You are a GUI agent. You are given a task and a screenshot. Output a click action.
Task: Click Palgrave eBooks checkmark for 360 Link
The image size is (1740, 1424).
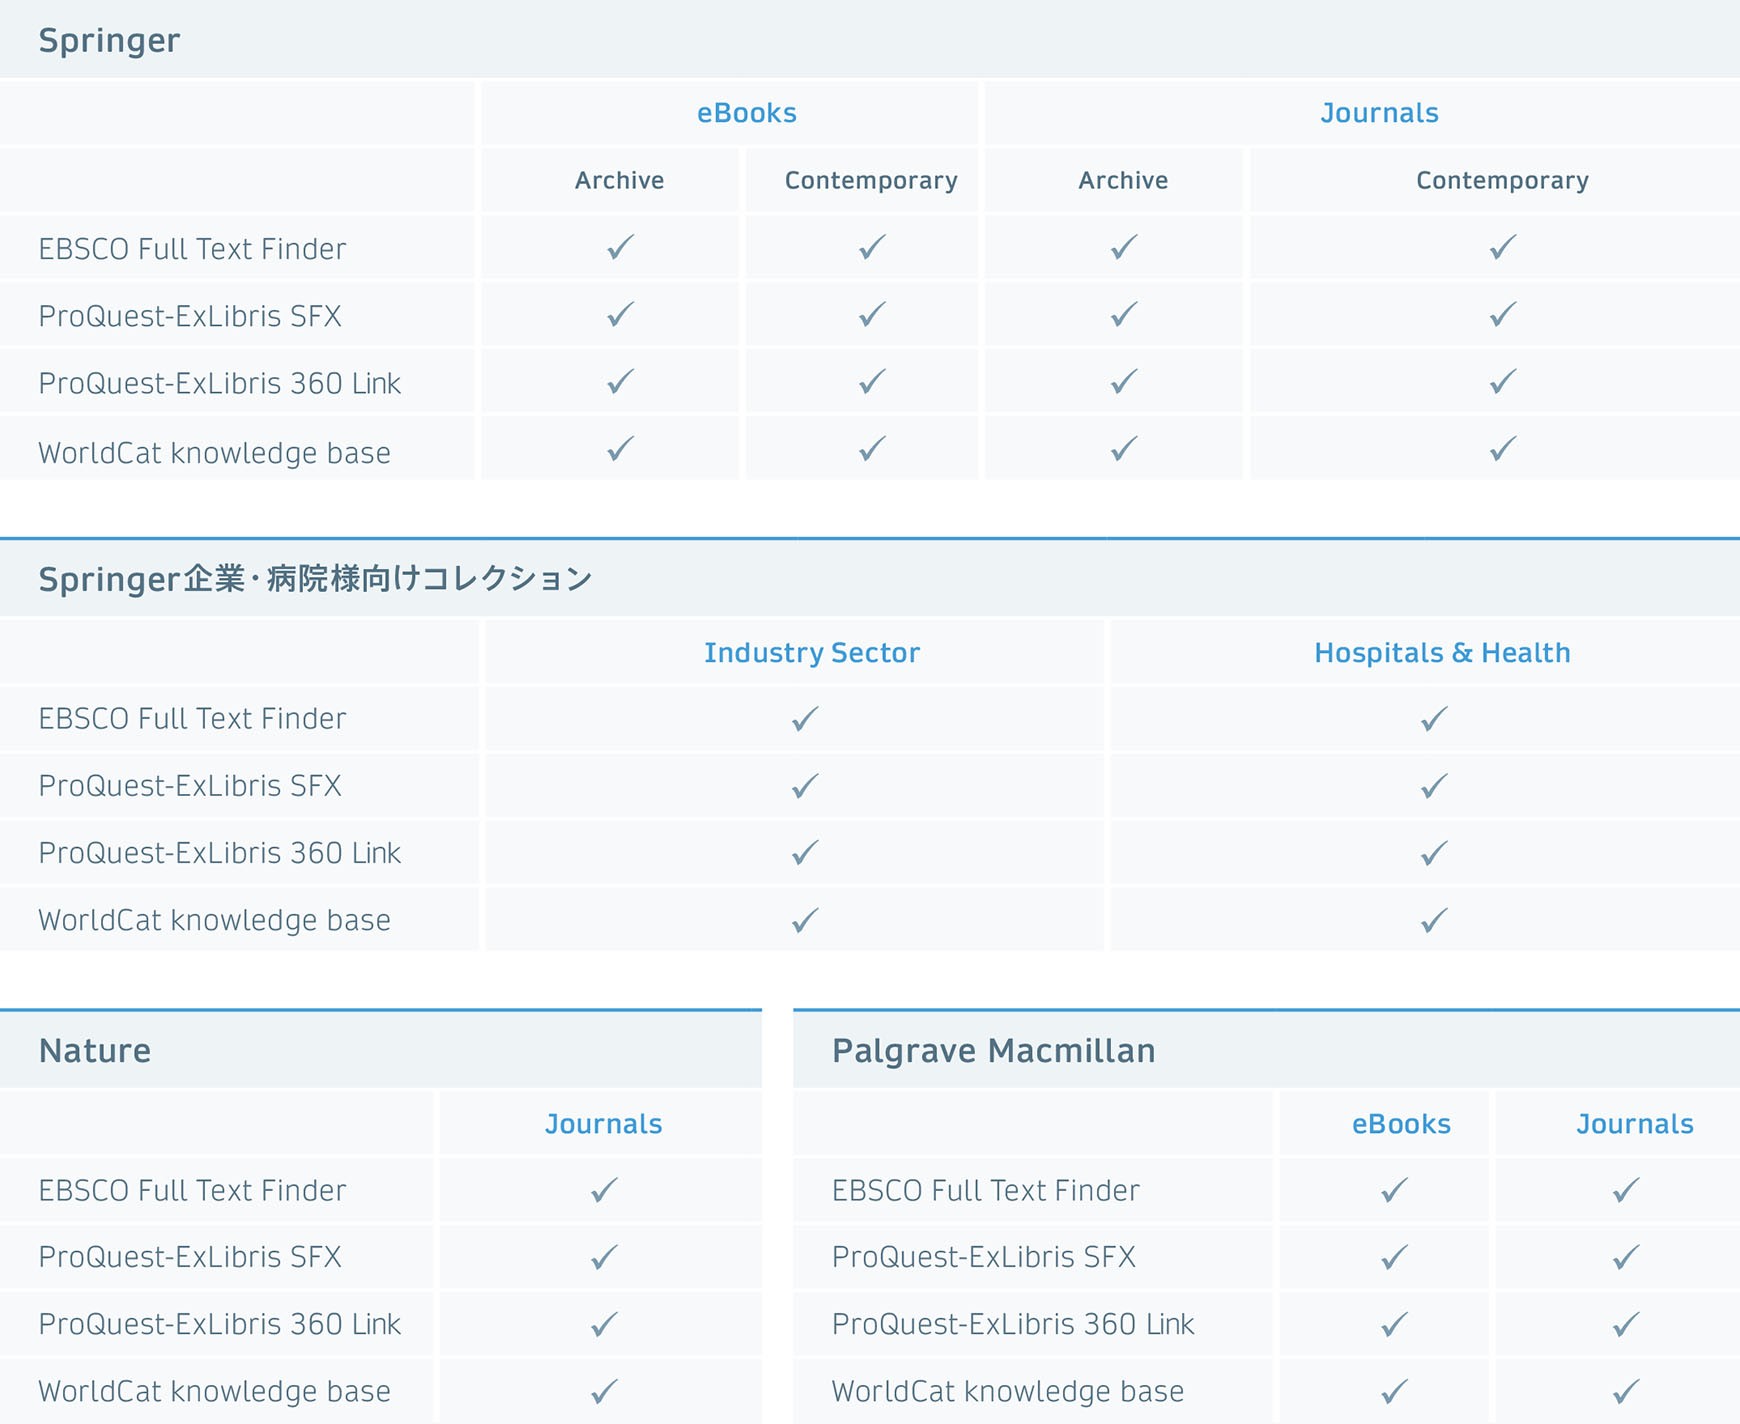pyautogui.click(x=1395, y=1325)
